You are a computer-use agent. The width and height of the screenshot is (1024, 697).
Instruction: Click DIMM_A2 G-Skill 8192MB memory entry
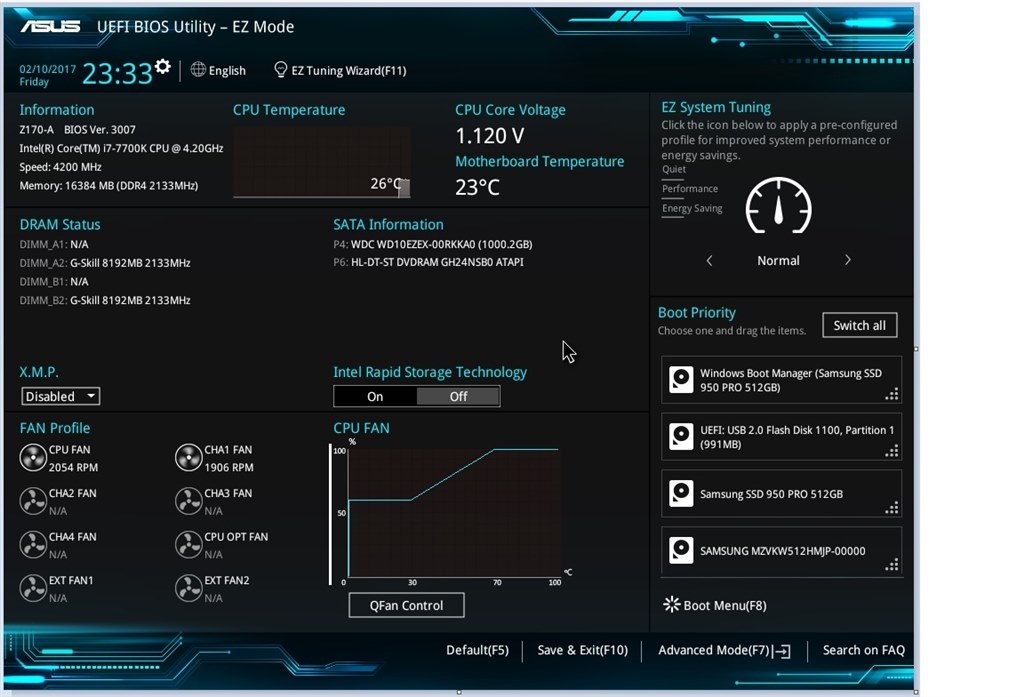[x=105, y=263]
